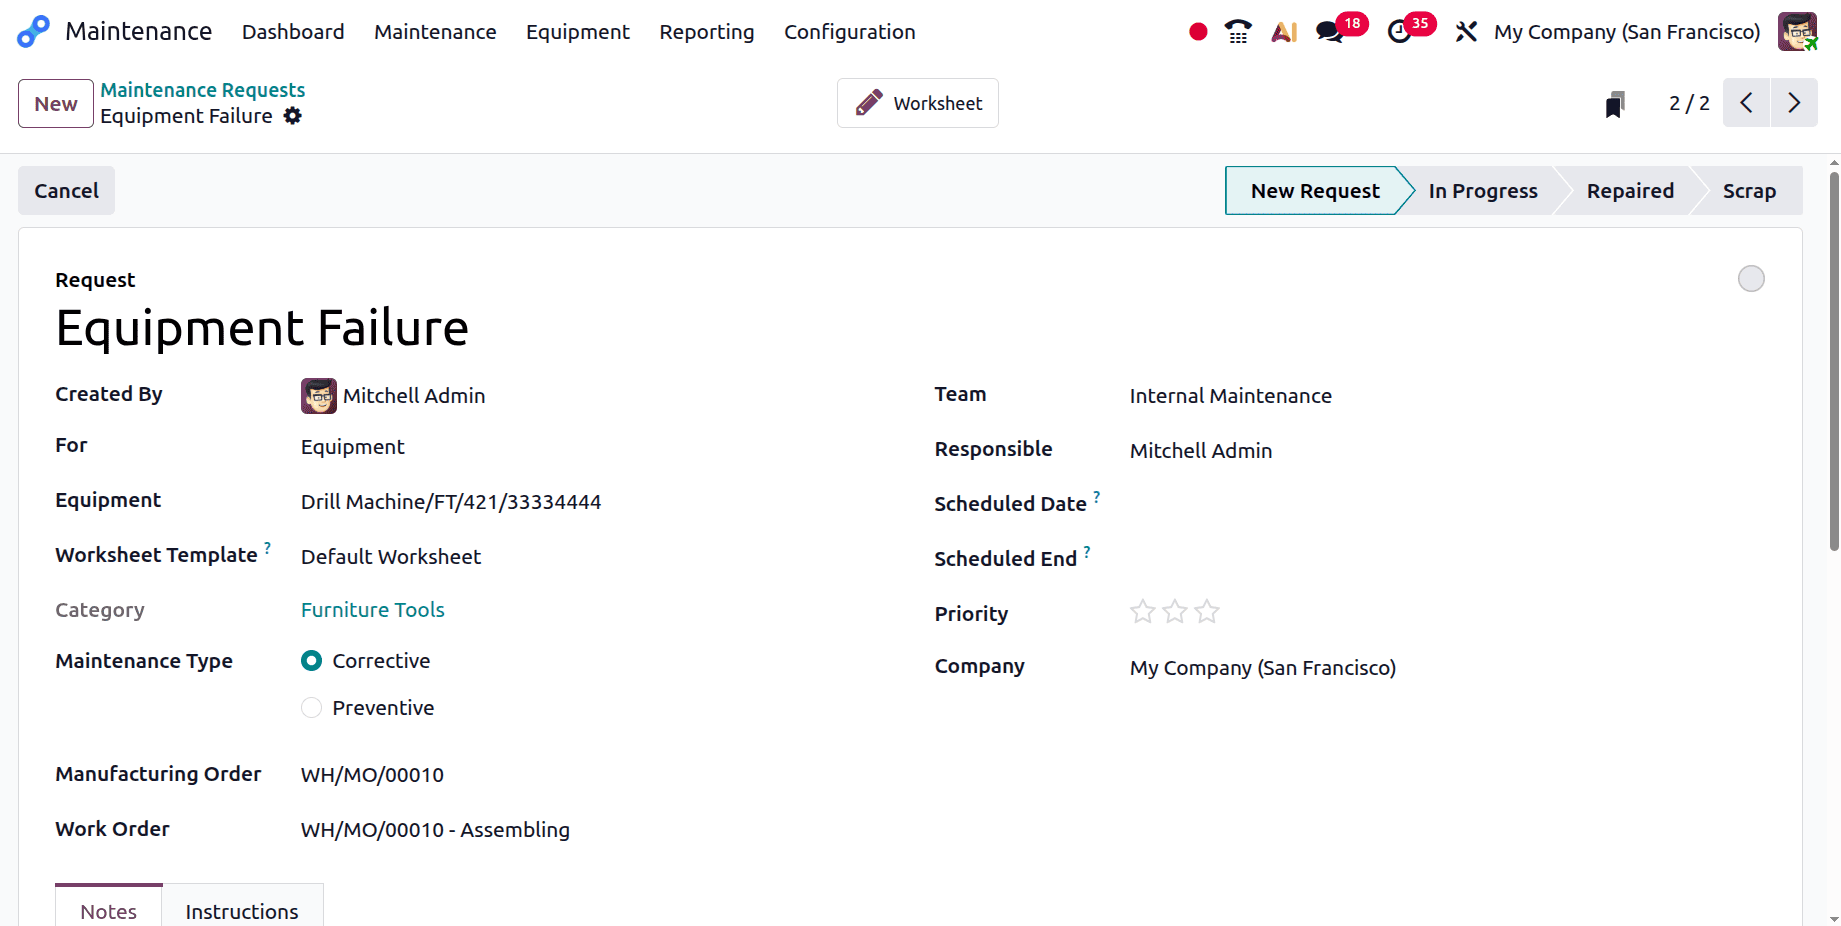1841x926 pixels.
Task: Click the New button
Action: coord(56,104)
